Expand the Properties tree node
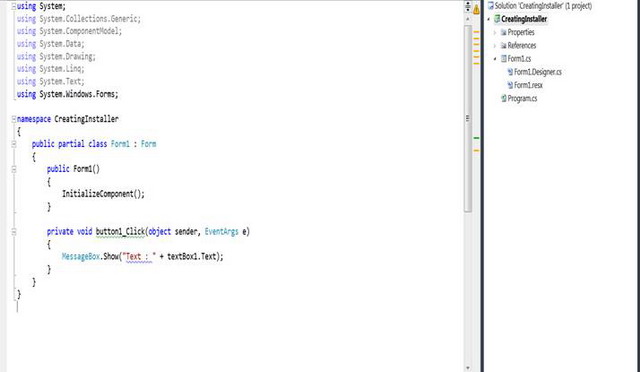Image resolution: width=640 pixels, height=372 pixels. coord(495,32)
